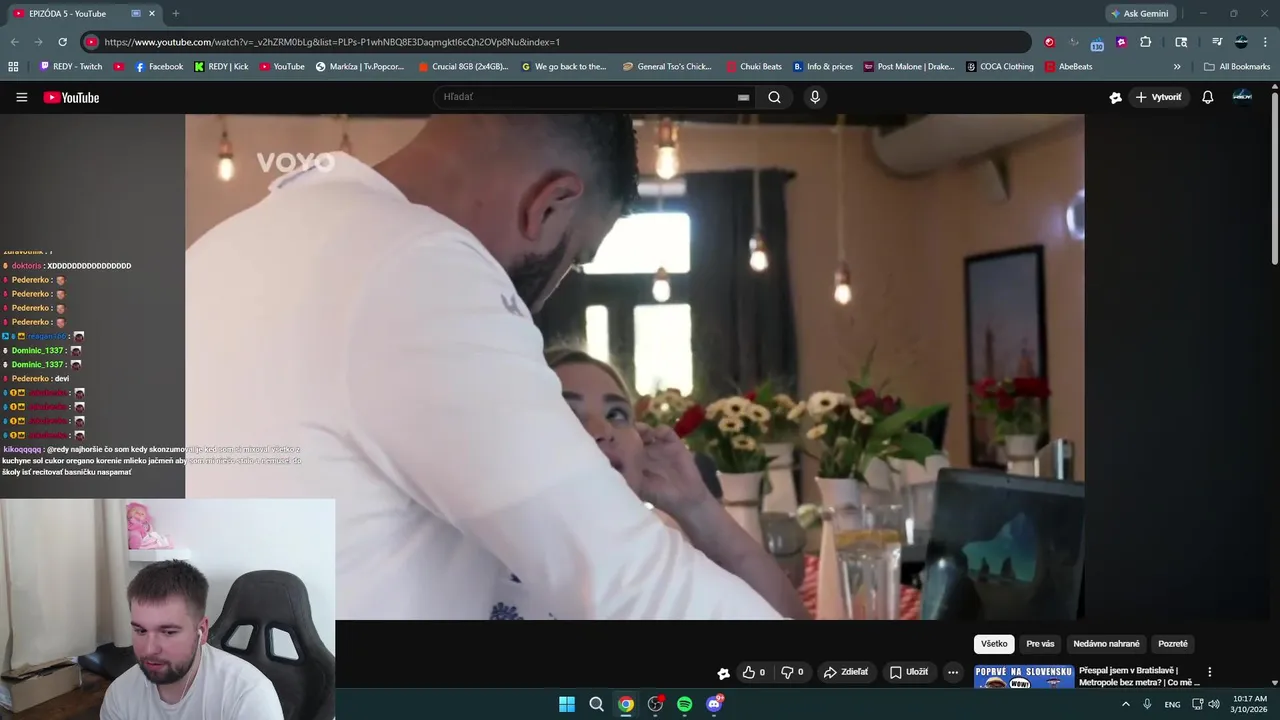Click the blue 130 badge extension icon
Viewport: 1280px width, 720px height.
coord(1097,43)
